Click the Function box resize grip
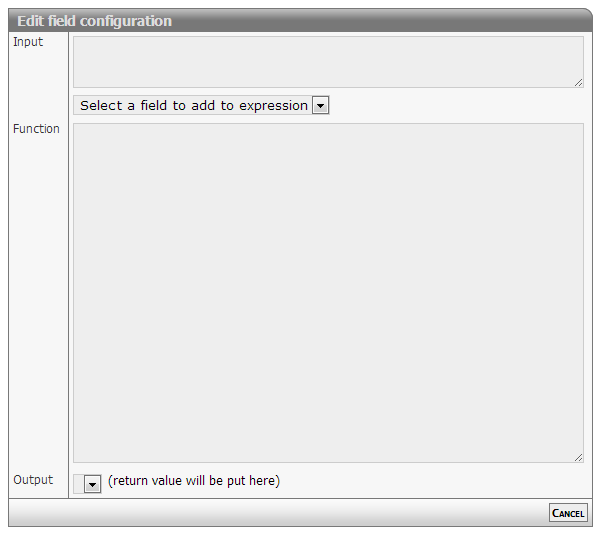The width and height of the screenshot is (601, 533). (579, 457)
